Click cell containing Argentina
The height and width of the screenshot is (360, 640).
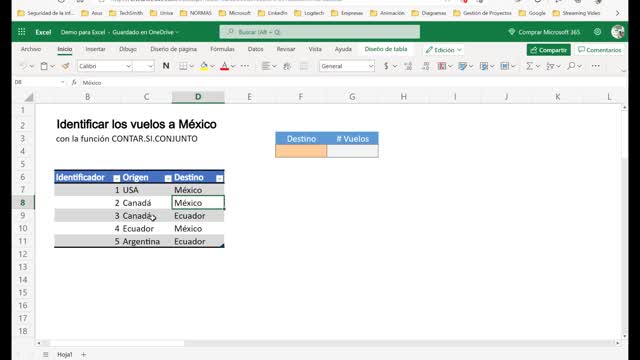coord(146,241)
